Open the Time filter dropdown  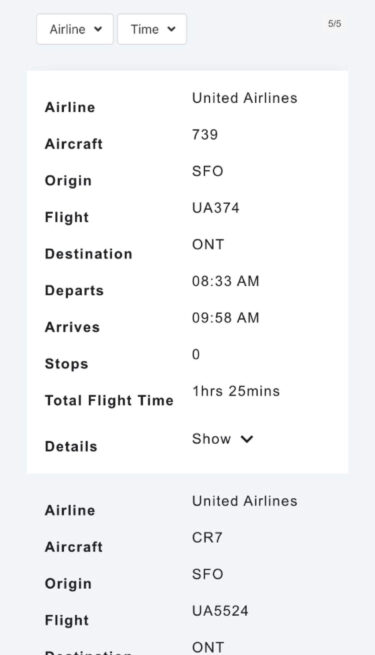tap(152, 29)
